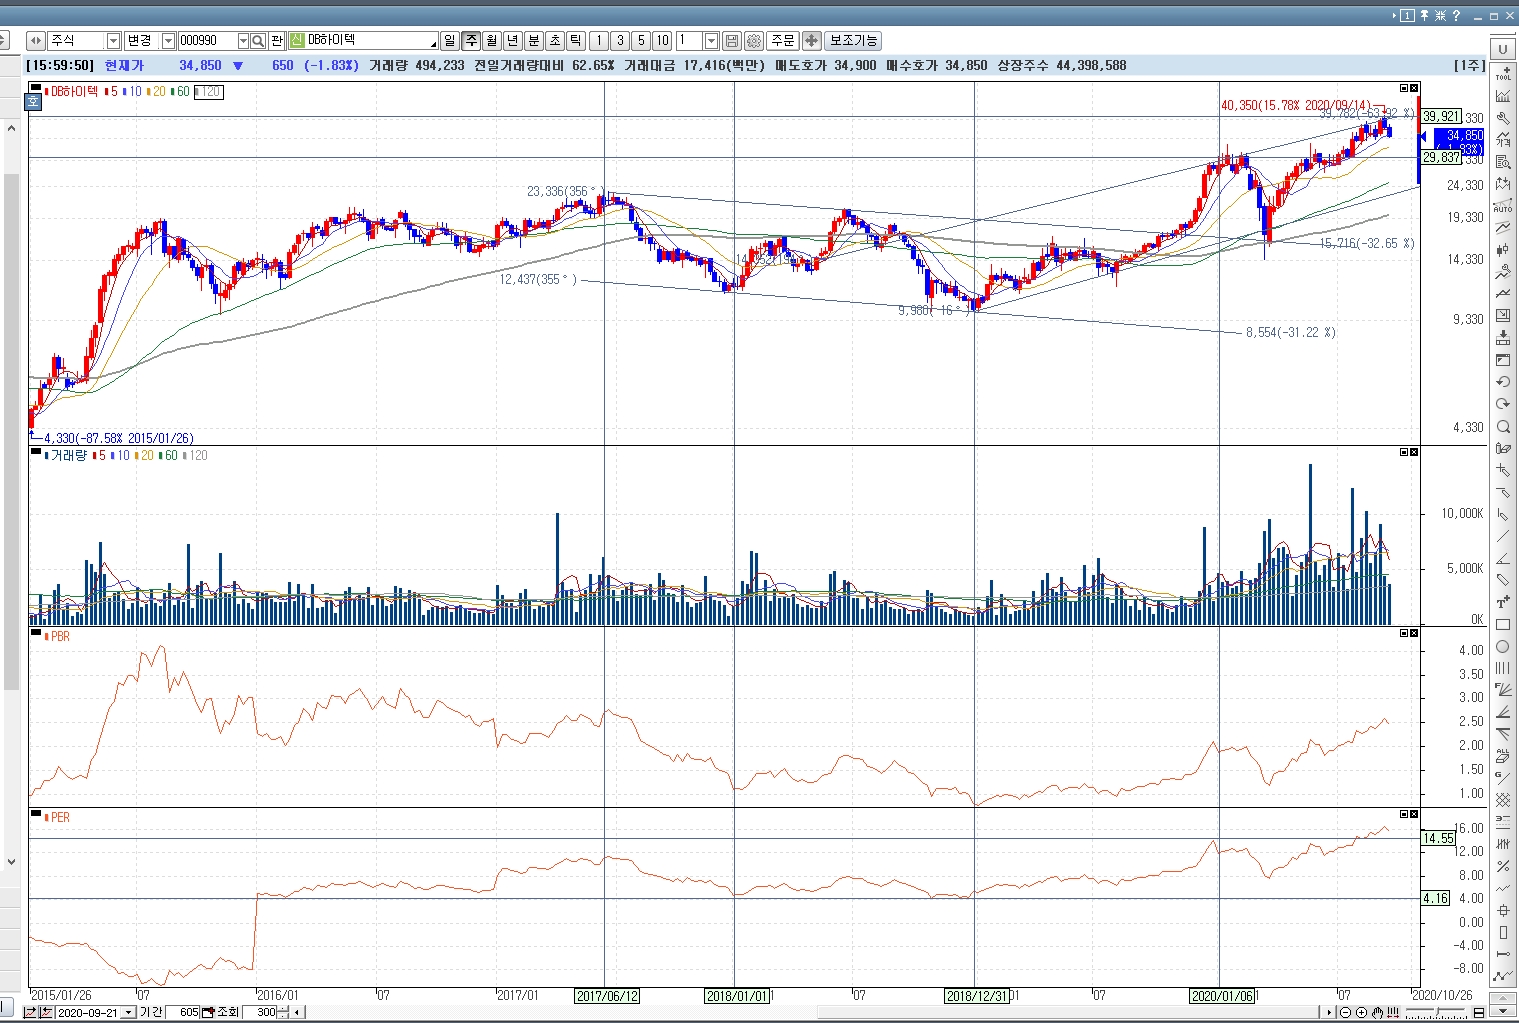This screenshot has width=1519, height=1023.
Task: Click the 조회 count stepper arrows
Action: coord(283,1013)
